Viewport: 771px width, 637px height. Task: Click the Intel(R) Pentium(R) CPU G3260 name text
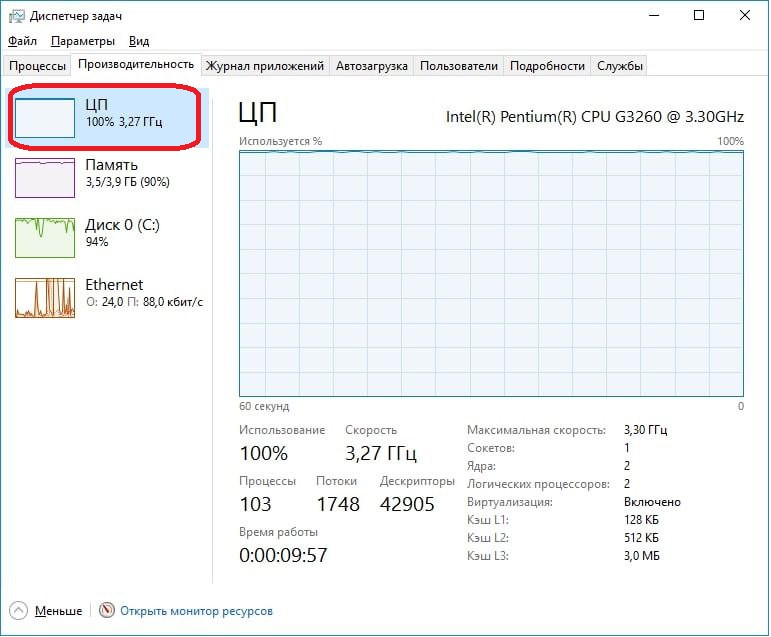pos(594,117)
